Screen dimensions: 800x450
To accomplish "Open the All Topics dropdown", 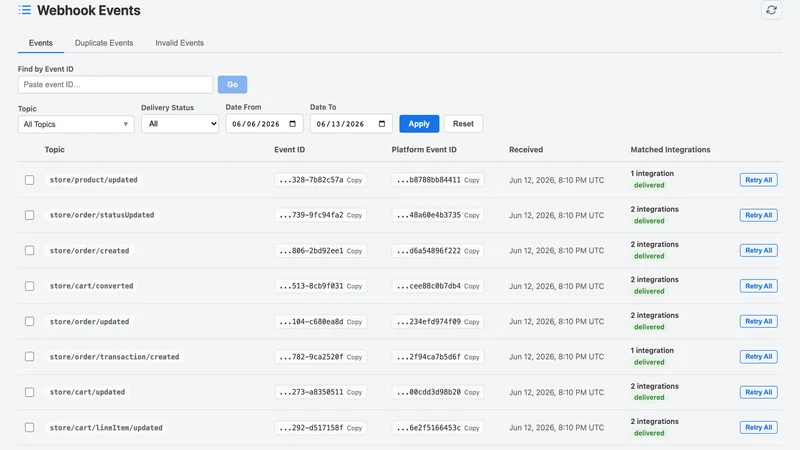I will [76, 124].
